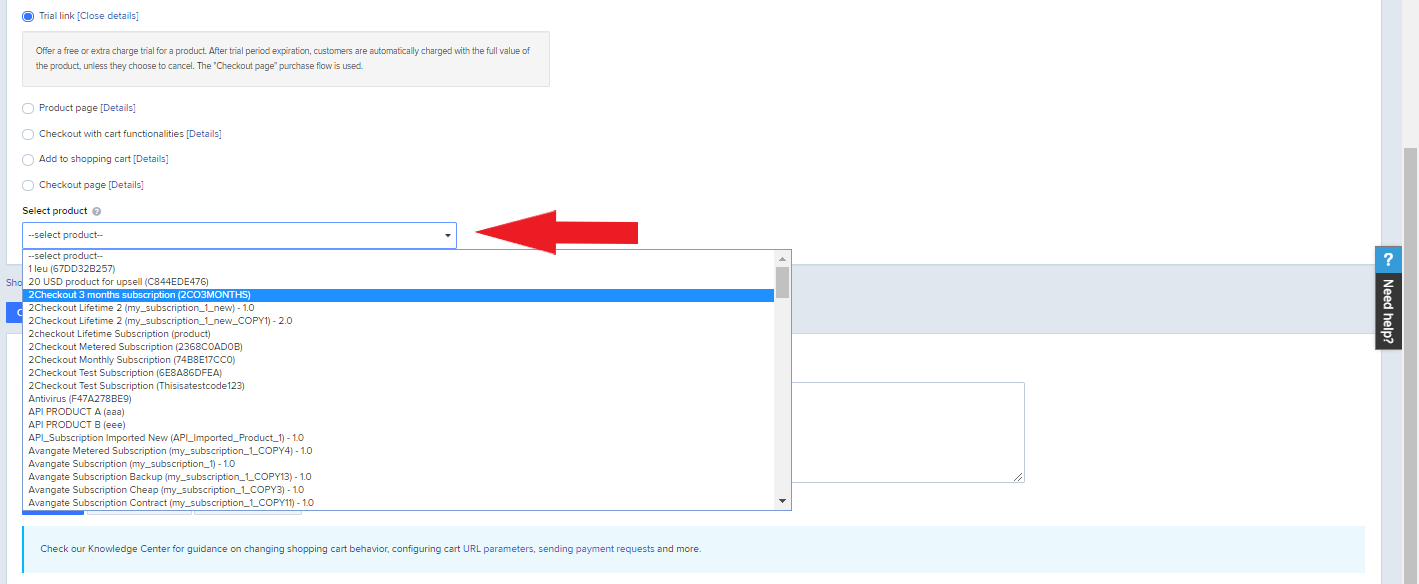Select API PRODUCT B (eee)
The image size is (1419, 584).
[x=399, y=425]
